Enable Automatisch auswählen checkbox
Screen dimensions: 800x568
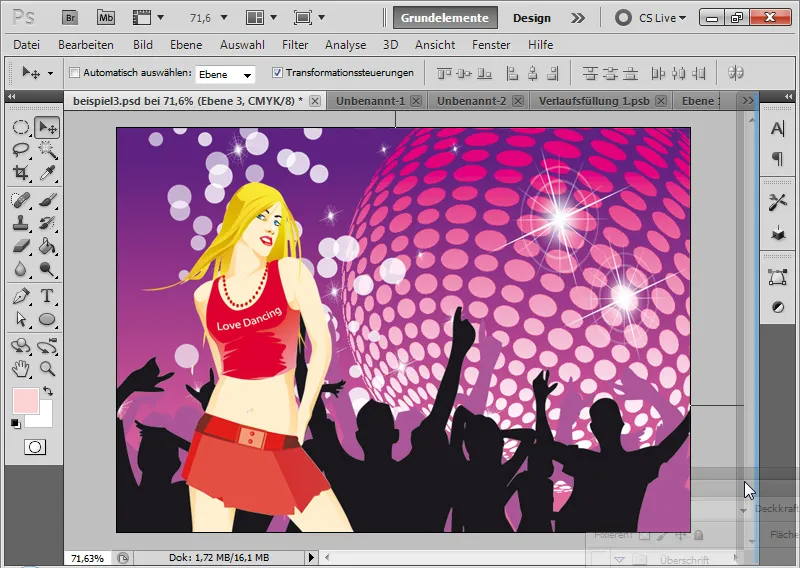click(74, 72)
